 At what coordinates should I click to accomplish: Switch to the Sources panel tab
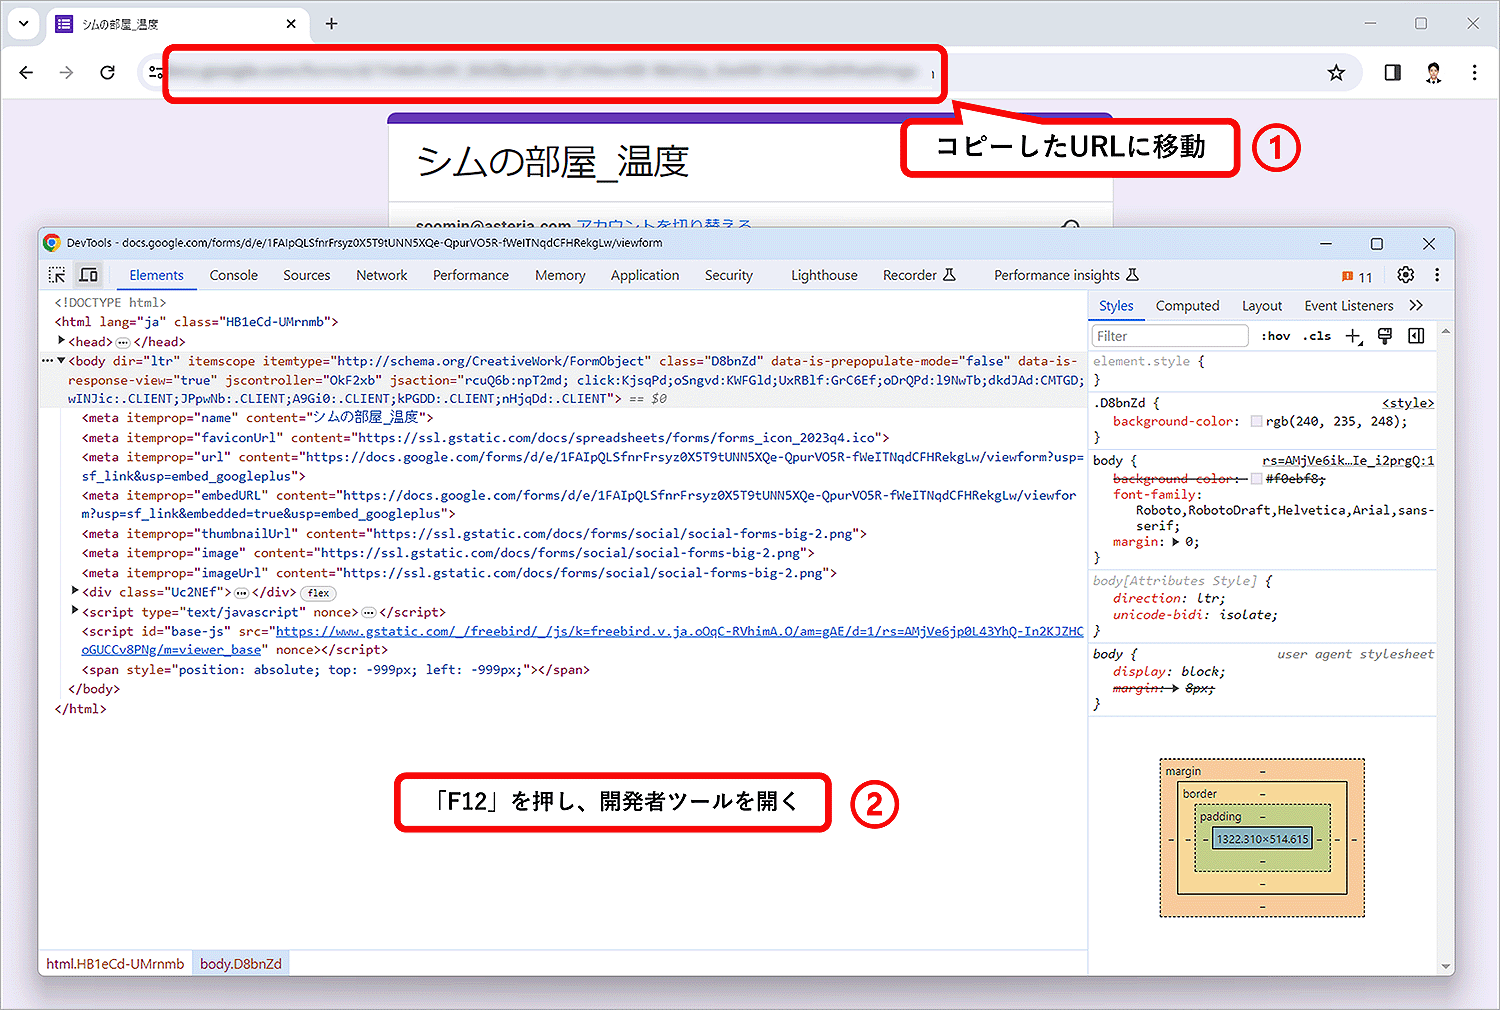[x=307, y=275]
